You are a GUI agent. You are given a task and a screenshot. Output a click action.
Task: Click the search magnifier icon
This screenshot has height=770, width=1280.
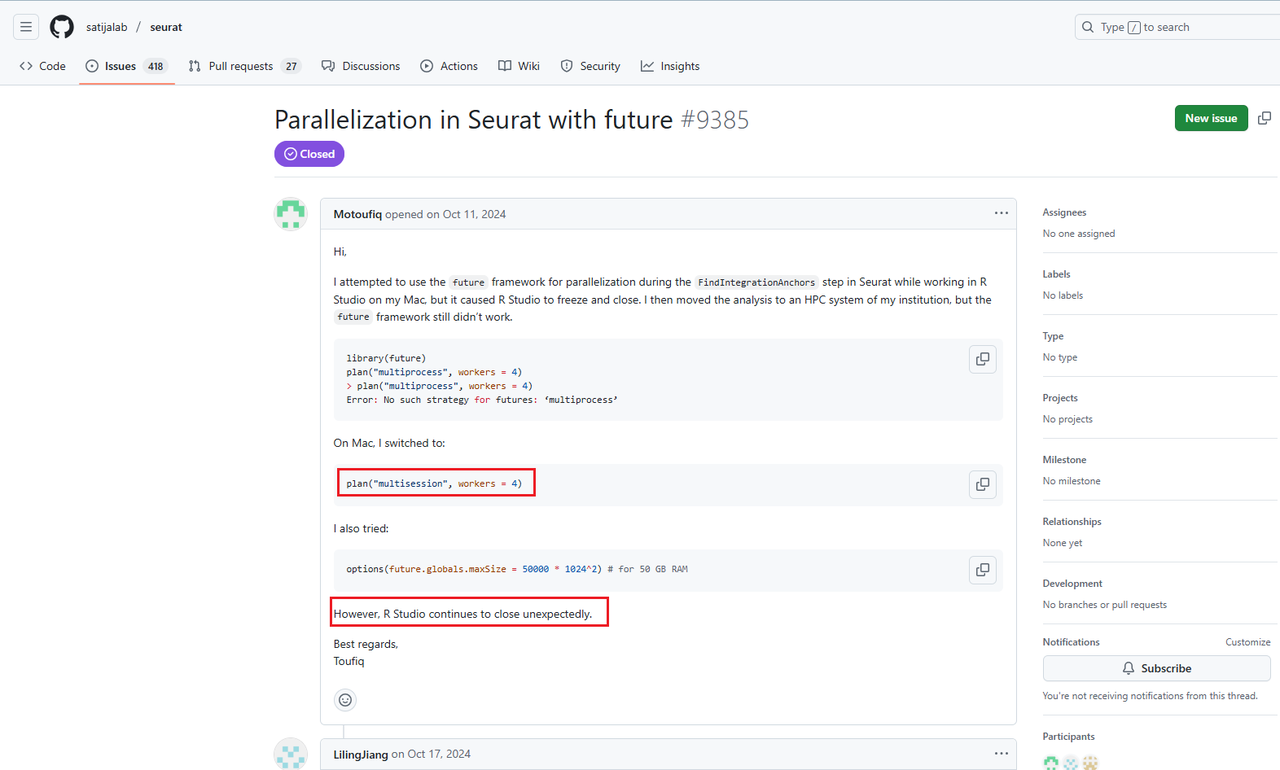click(x=1087, y=27)
